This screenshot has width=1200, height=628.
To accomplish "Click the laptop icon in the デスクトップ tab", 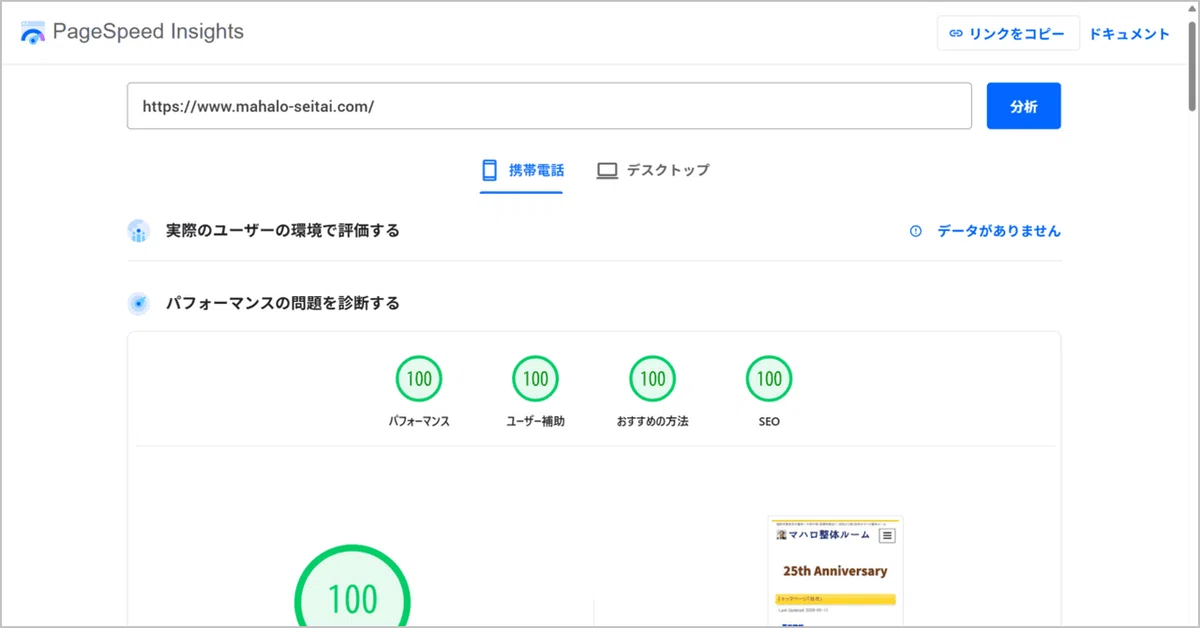I will [x=607, y=171].
